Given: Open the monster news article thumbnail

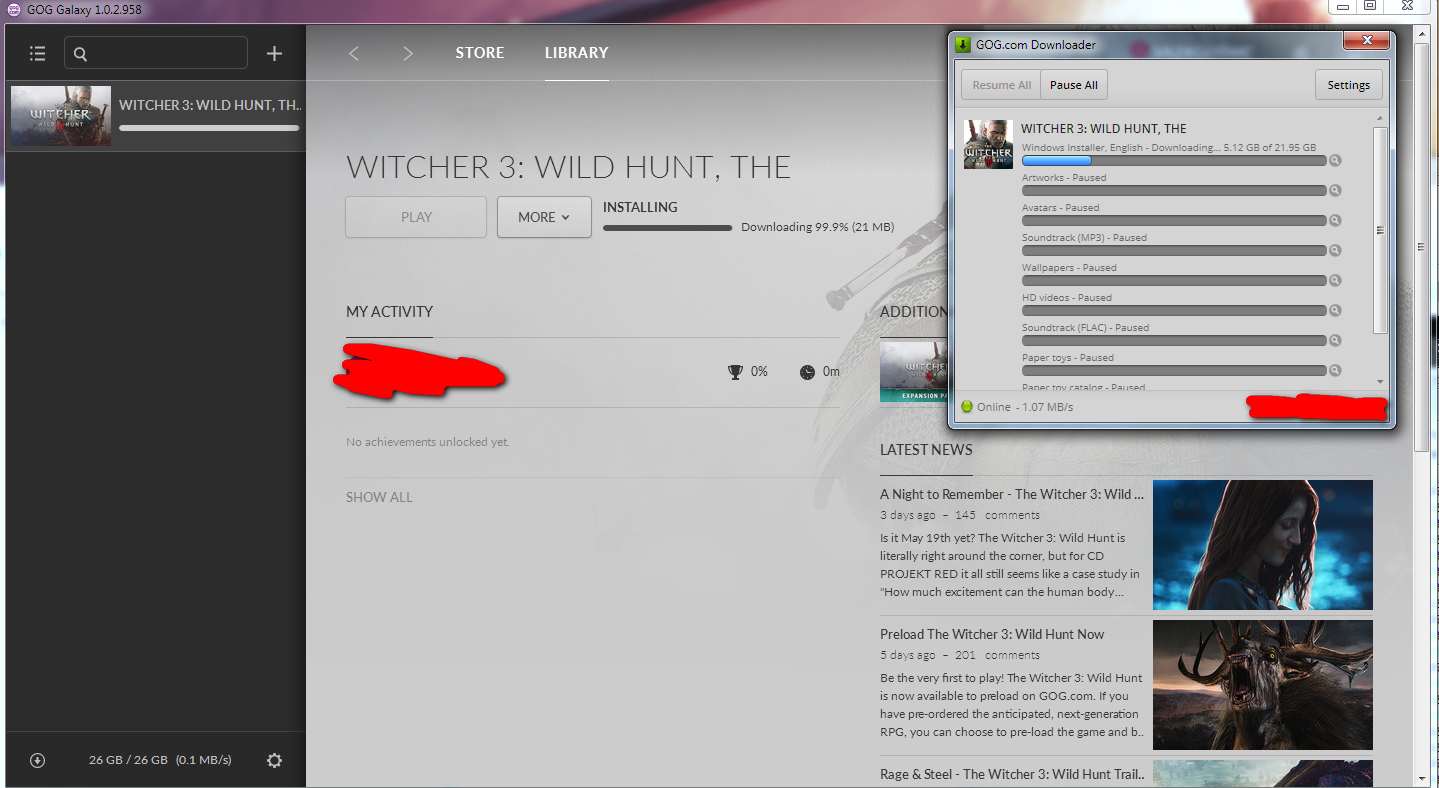Looking at the screenshot, I should (1263, 685).
